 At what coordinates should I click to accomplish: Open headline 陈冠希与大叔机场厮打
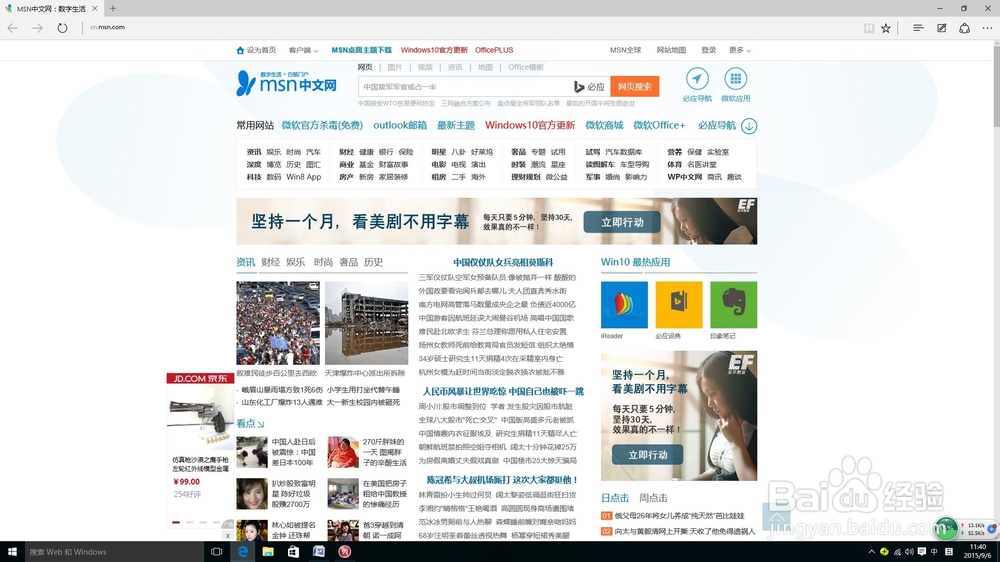pyautogui.click(x=502, y=480)
